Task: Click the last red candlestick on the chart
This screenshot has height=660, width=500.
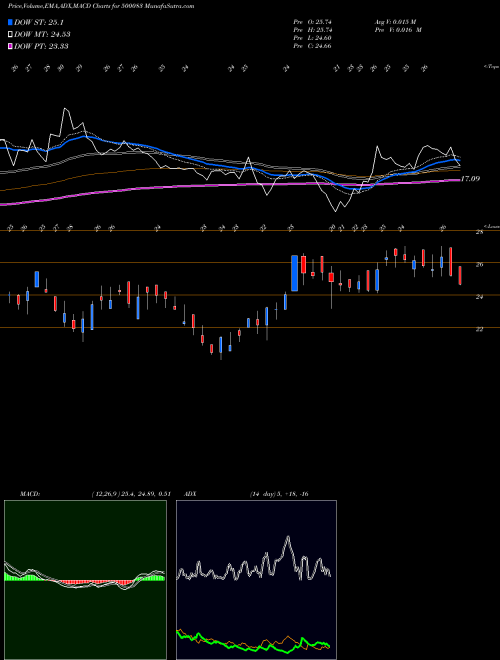Action: tap(460, 275)
